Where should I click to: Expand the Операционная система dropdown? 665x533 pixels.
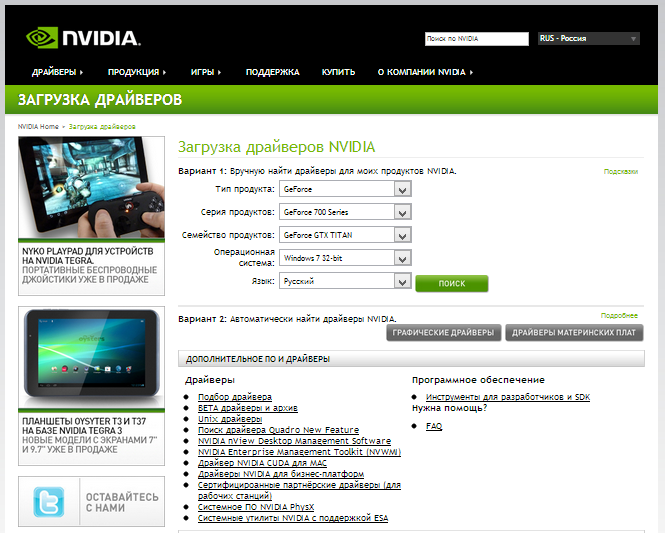[x=345, y=258]
